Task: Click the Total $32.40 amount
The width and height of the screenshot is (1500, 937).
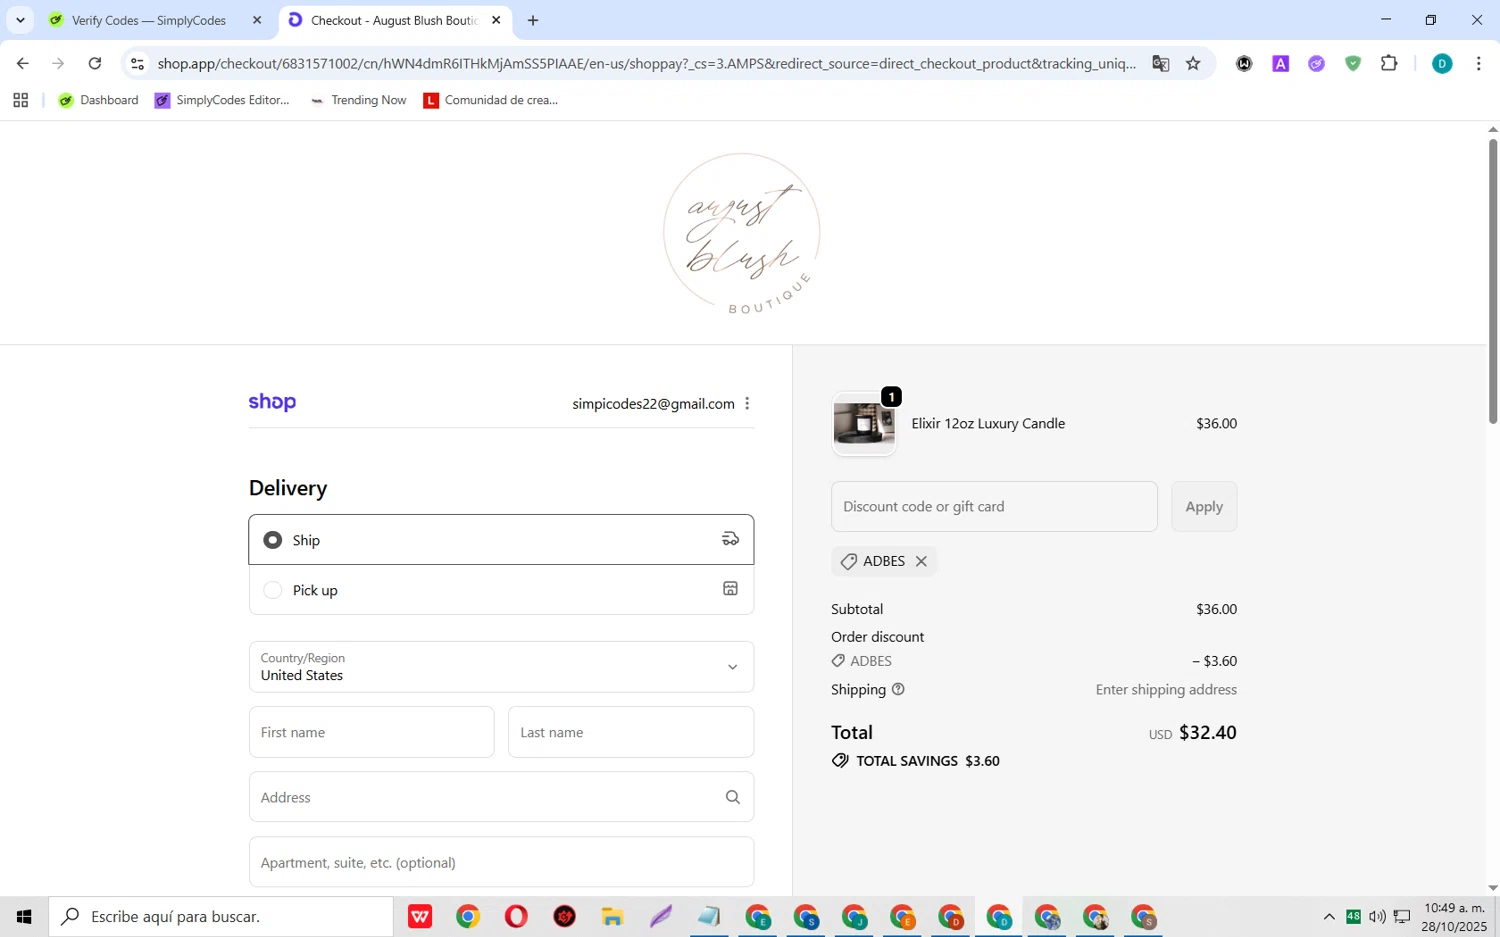Action: [x=1207, y=732]
